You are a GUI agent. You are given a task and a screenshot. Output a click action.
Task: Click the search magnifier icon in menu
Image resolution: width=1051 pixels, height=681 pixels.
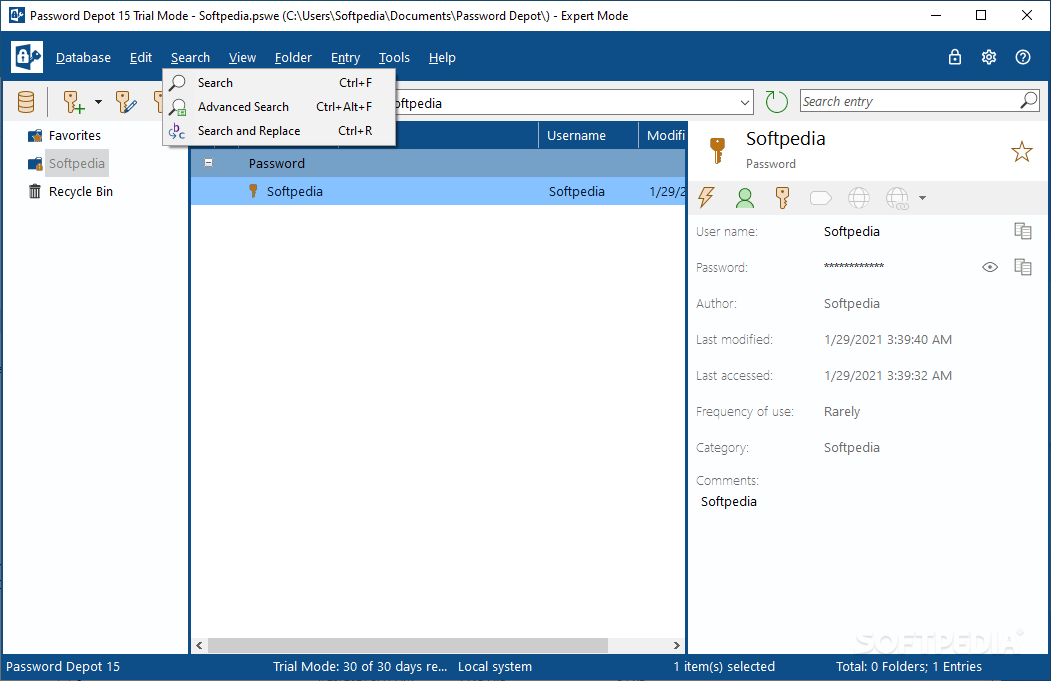[x=178, y=82]
